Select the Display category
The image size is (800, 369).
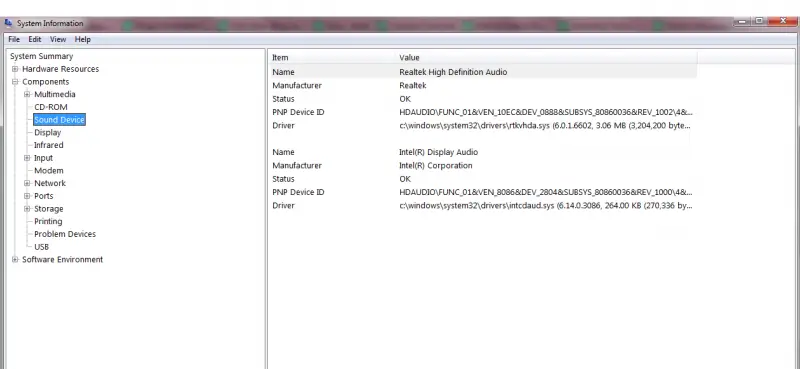tap(47, 132)
